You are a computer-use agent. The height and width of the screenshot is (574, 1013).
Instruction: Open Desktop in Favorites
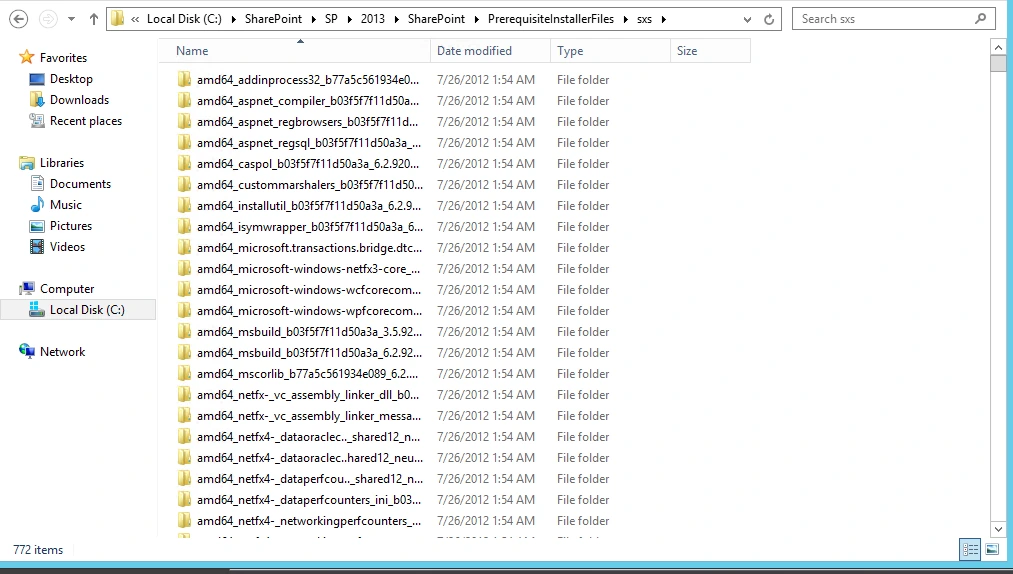tap(71, 79)
